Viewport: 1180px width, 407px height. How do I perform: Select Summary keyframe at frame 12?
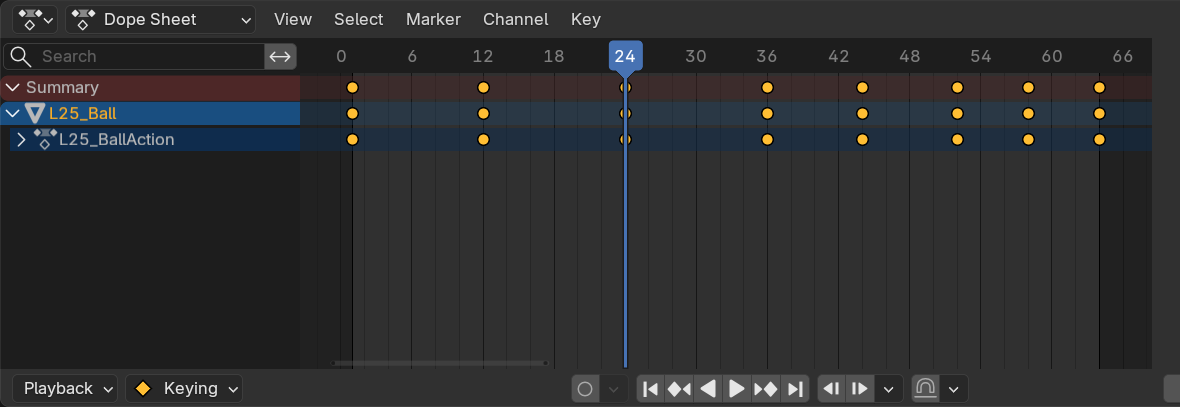point(483,88)
